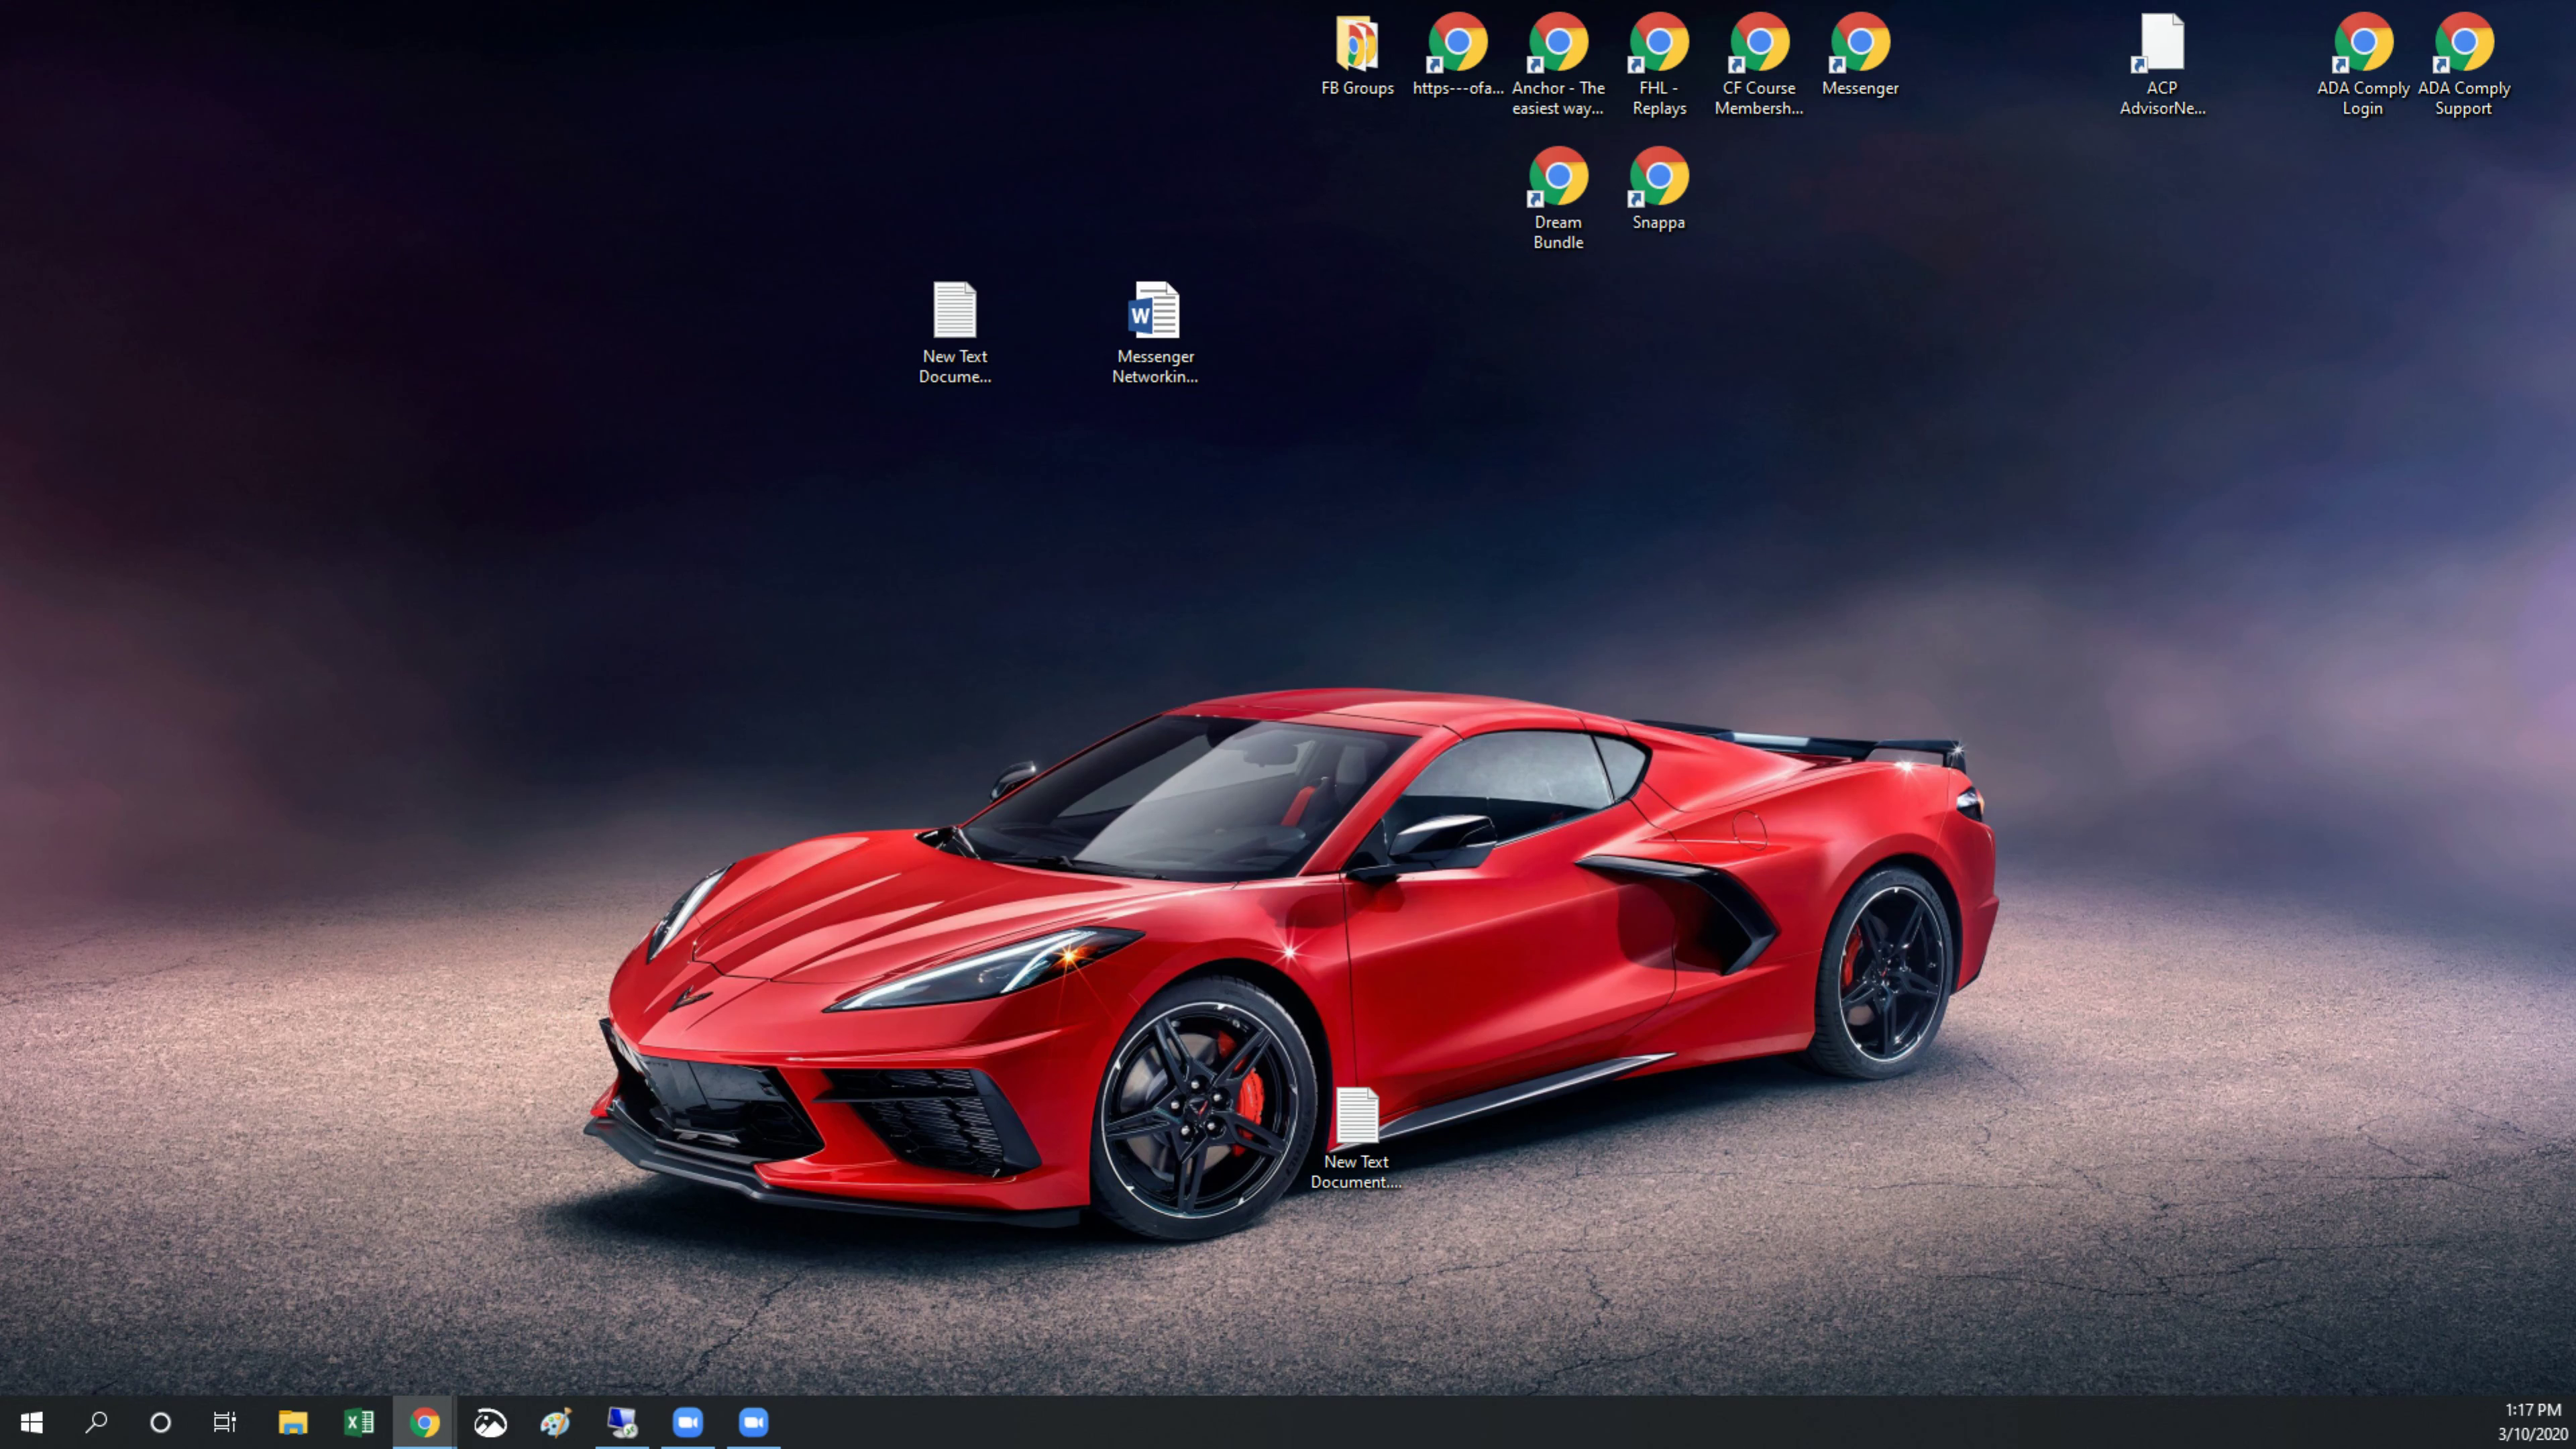Switch to the right Zoom taskbar icon
This screenshot has width=2576, height=1449.
[754, 1422]
